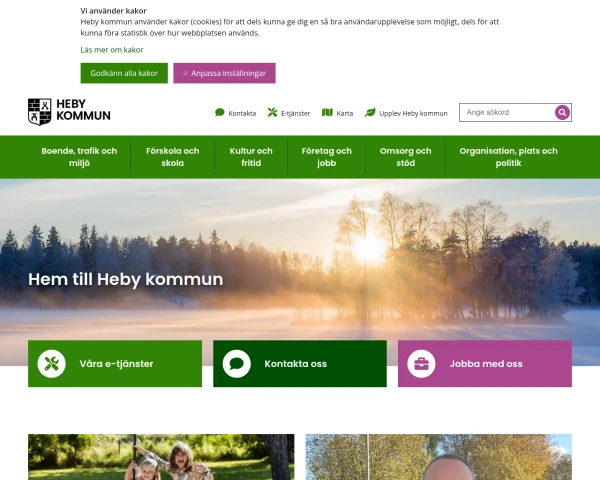
Task: Click the Karta map icon
Action: [327, 113]
